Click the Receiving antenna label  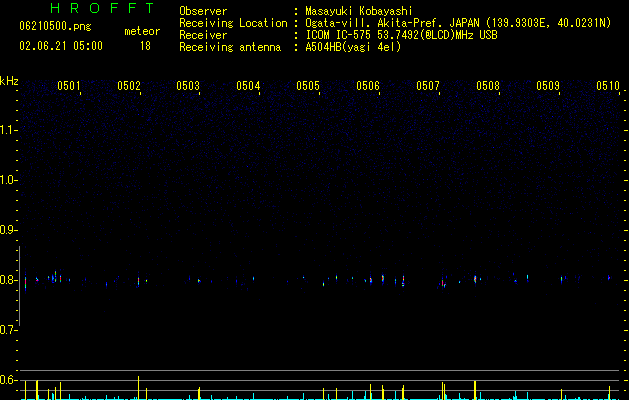(x=230, y=47)
